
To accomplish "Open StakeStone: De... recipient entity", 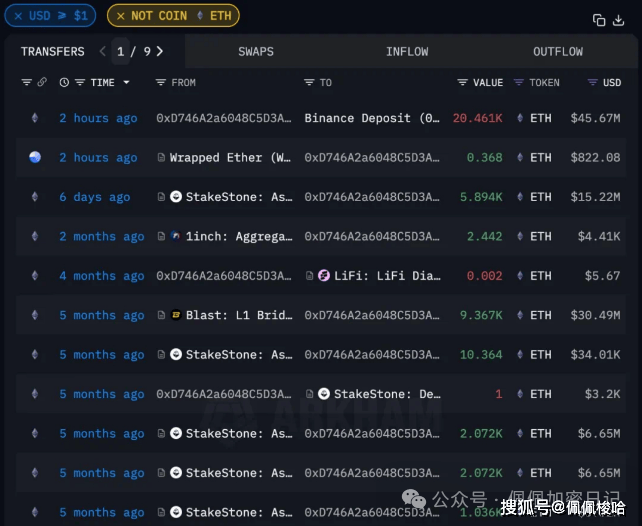I will (x=387, y=394).
